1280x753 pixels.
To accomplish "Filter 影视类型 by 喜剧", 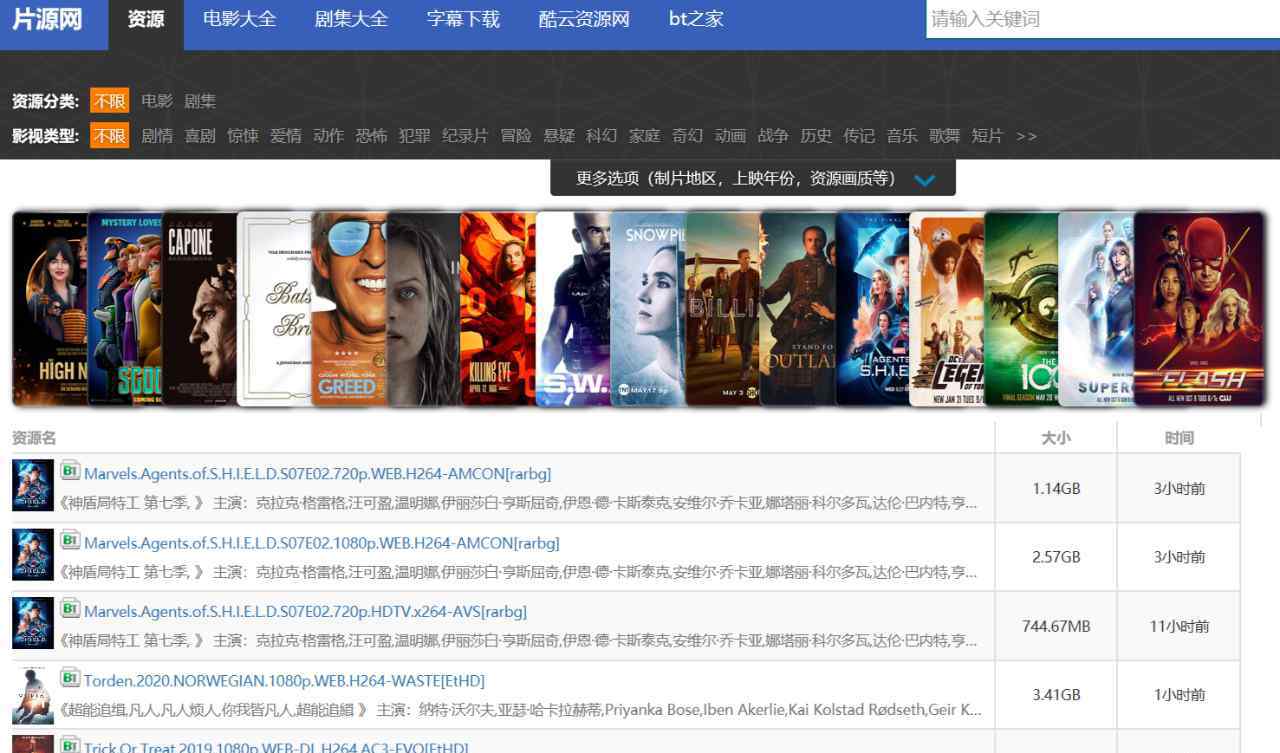I will 200,135.
